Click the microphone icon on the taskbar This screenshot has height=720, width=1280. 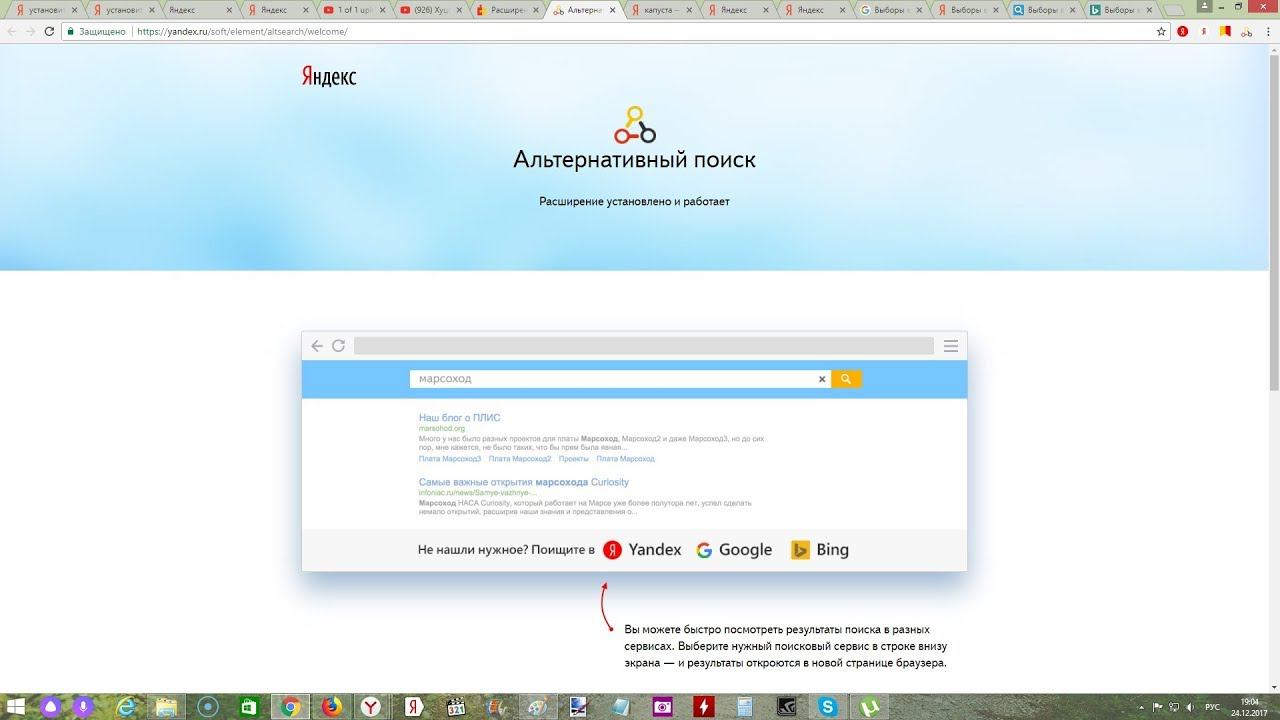click(85, 707)
